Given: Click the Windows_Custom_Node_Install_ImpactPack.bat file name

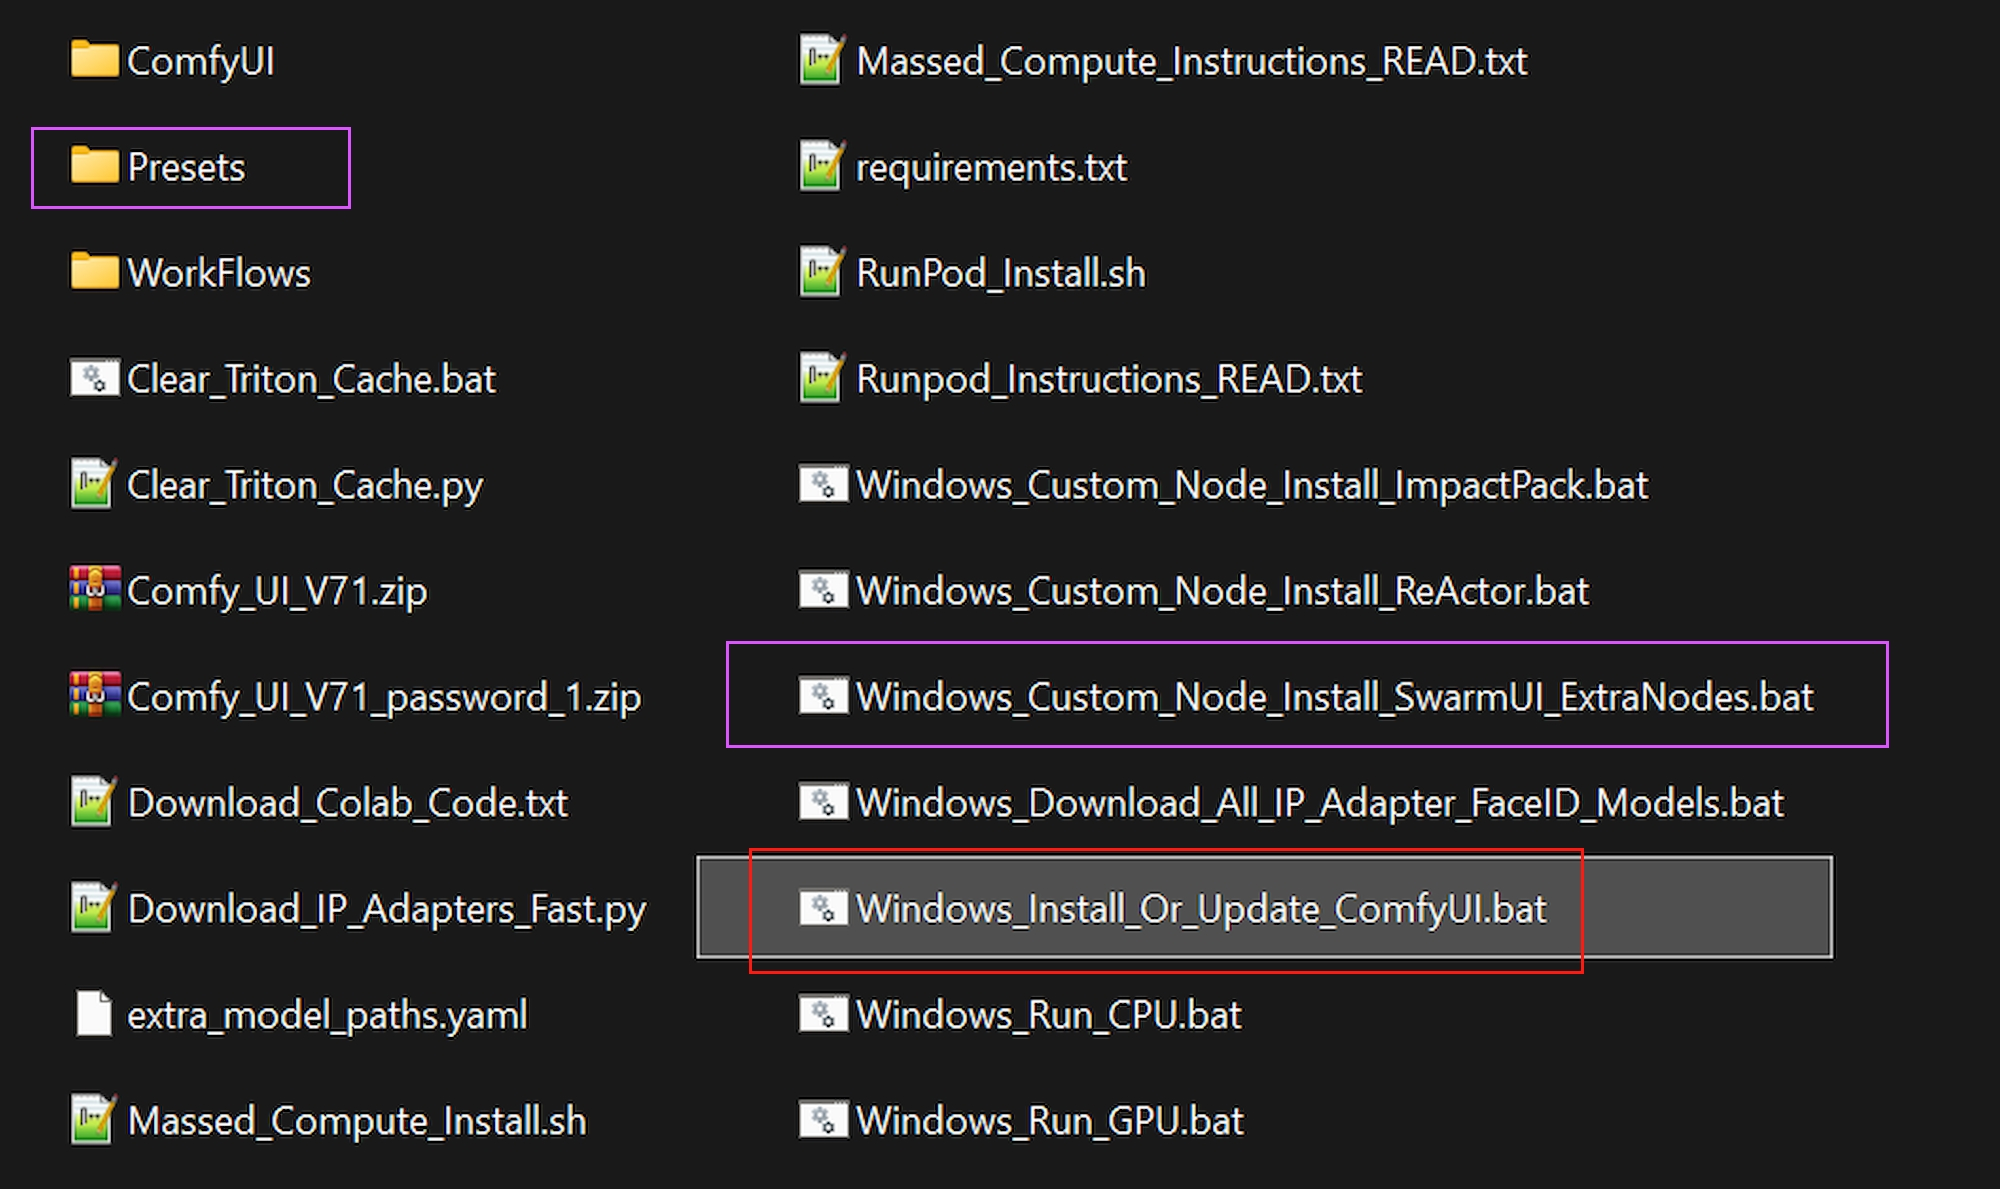Looking at the screenshot, I should [1252, 486].
